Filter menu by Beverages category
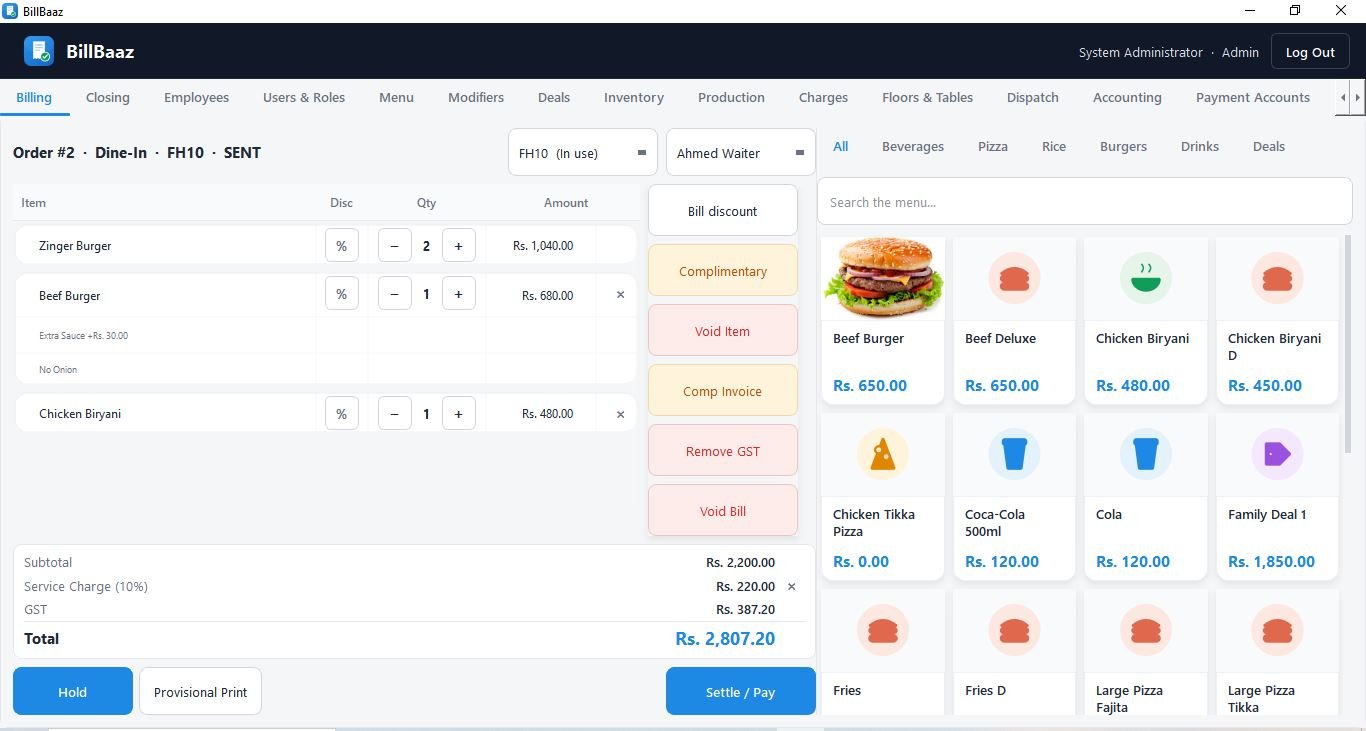Image resolution: width=1366 pixels, height=731 pixels. click(x=913, y=146)
